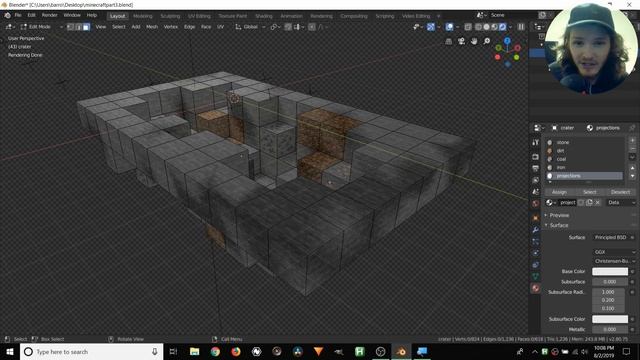Open the Render menu
This screenshot has width=640, height=360.
pos(50,15)
